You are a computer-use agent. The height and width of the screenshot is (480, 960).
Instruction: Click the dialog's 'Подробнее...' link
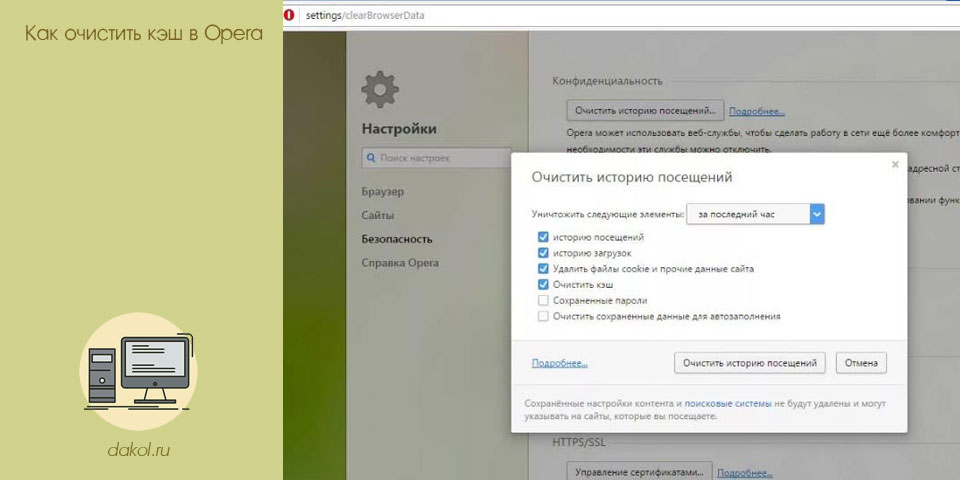(560, 363)
